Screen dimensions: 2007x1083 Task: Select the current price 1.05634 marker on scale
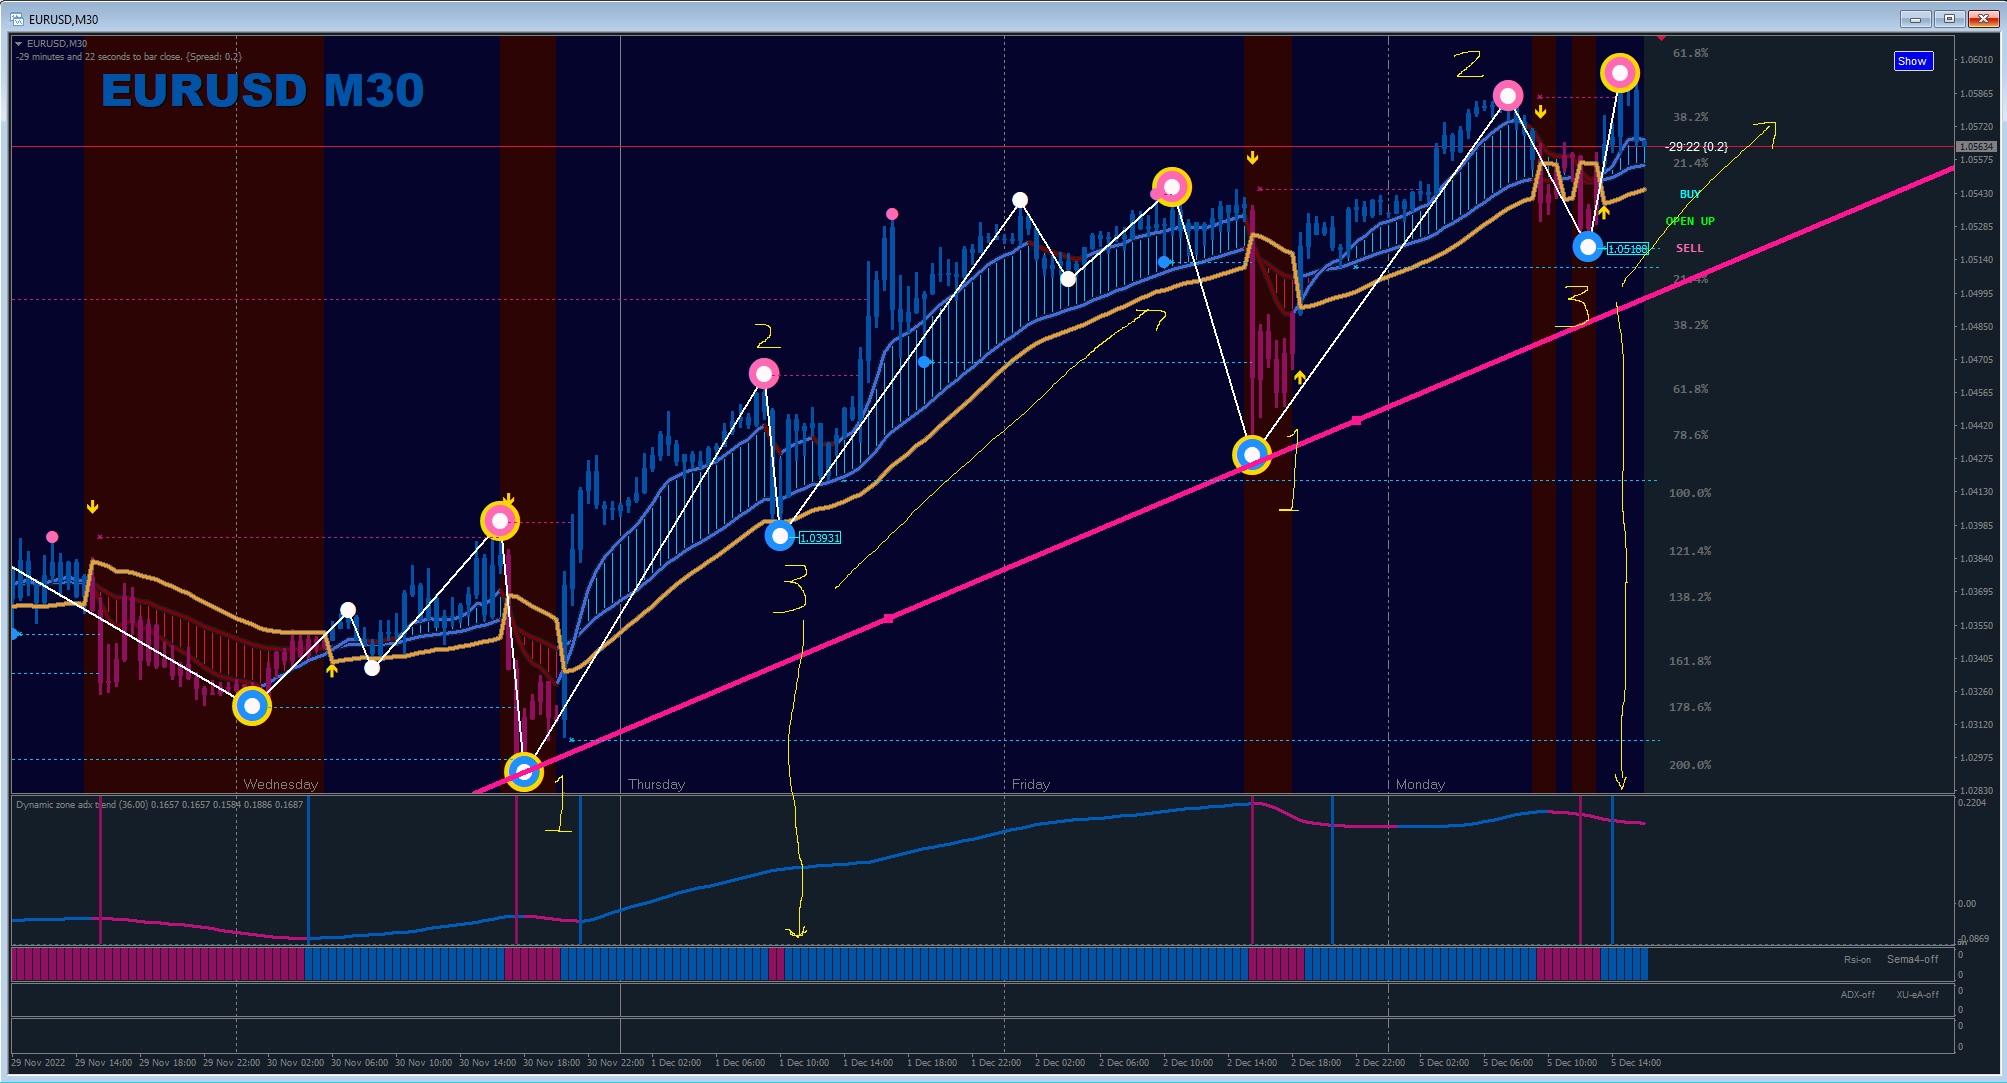(x=1975, y=147)
